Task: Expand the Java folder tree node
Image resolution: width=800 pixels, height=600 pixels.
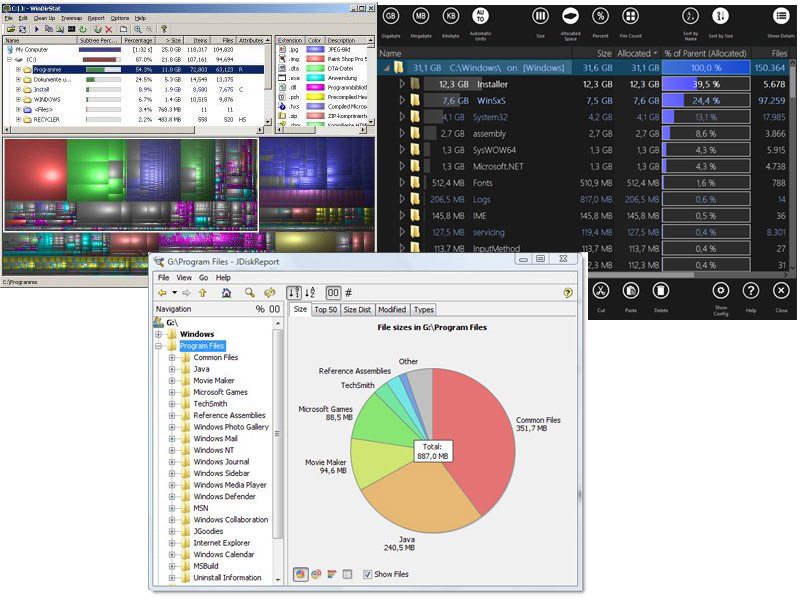Action: tap(172, 369)
